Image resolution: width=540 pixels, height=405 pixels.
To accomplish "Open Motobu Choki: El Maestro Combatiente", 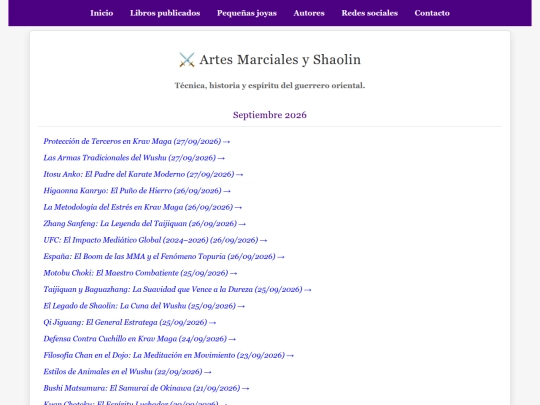I will point(140,273).
